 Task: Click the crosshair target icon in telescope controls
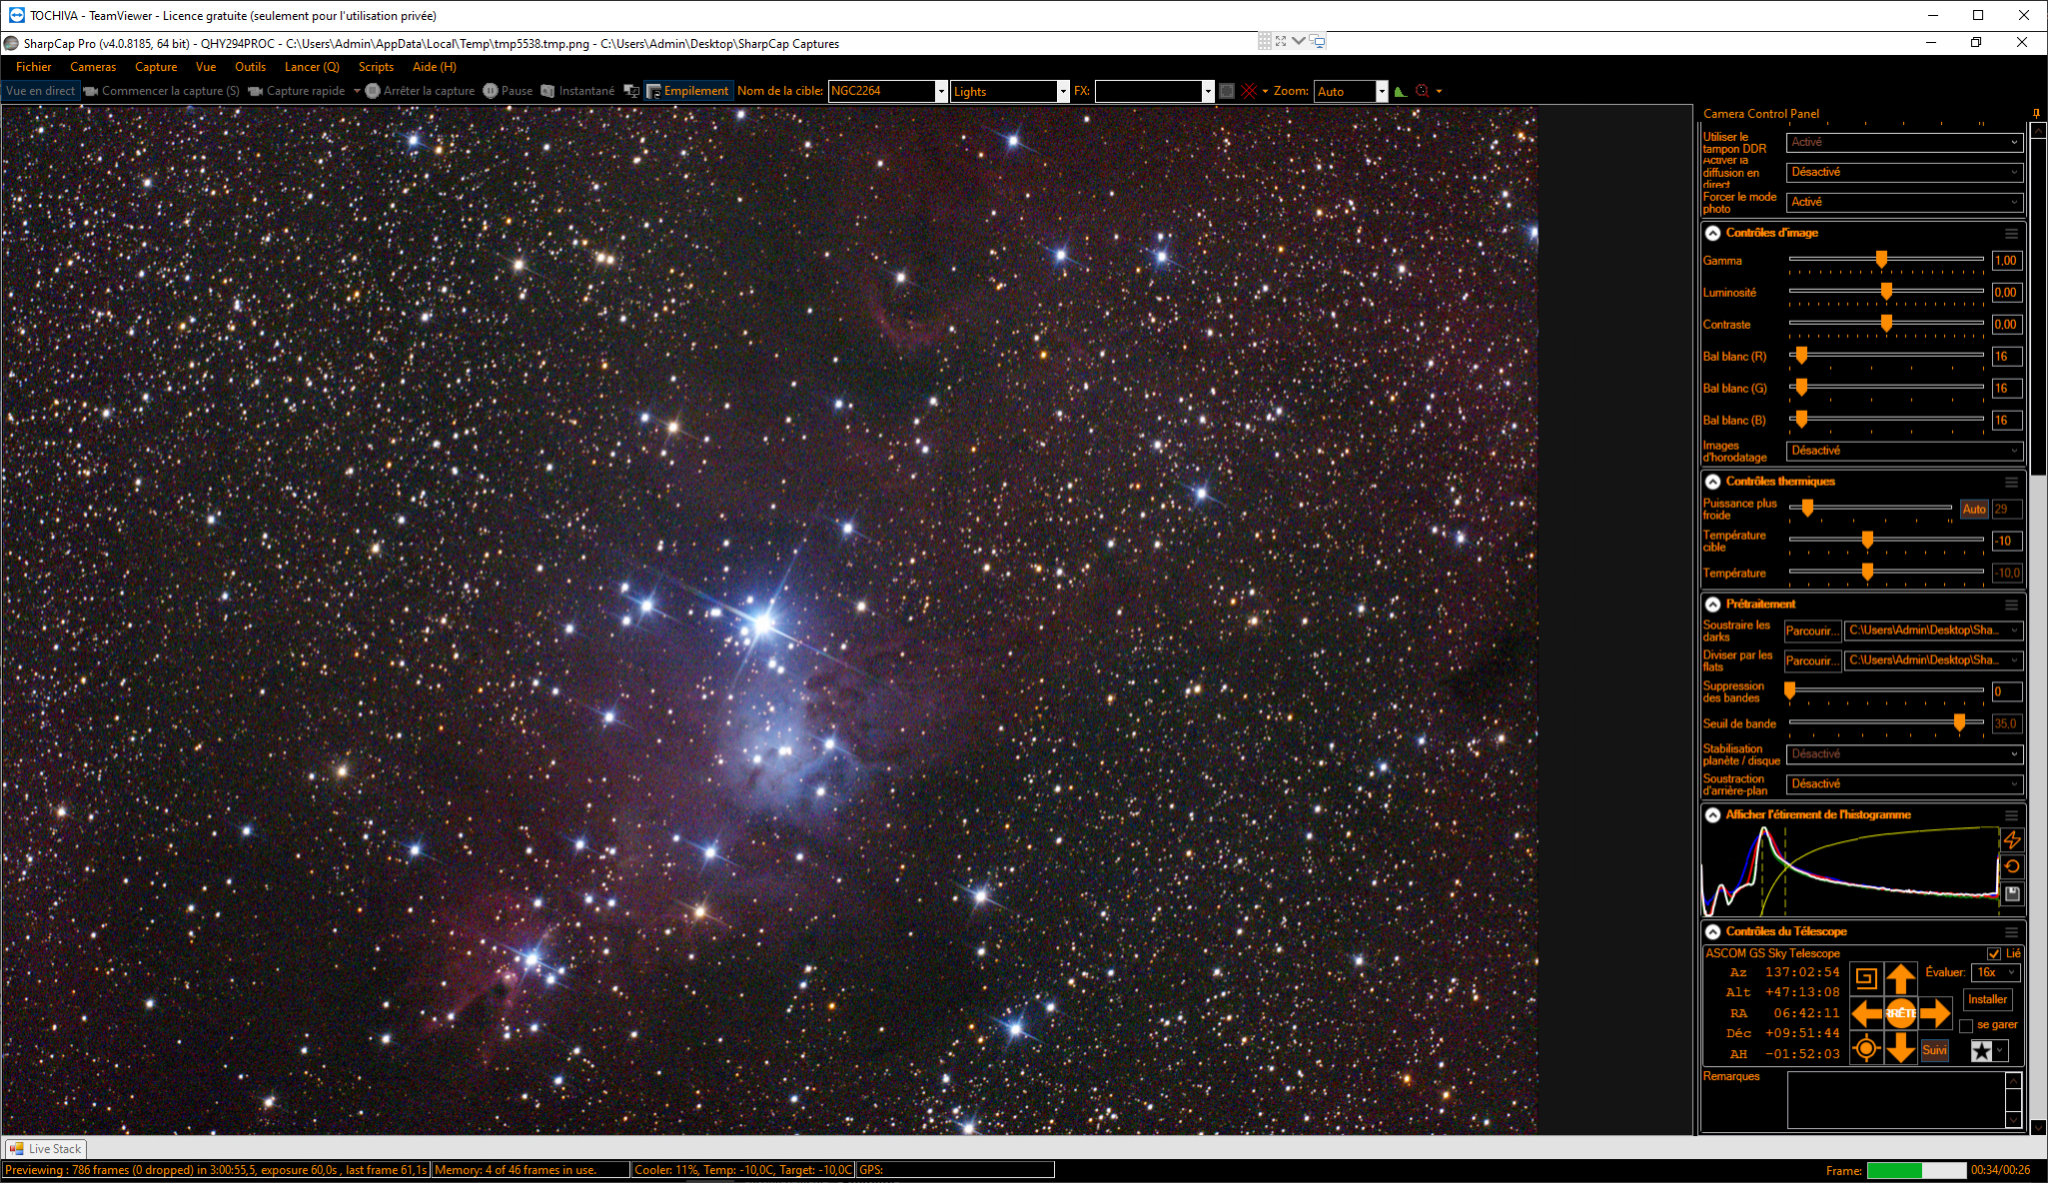click(x=1866, y=1048)
